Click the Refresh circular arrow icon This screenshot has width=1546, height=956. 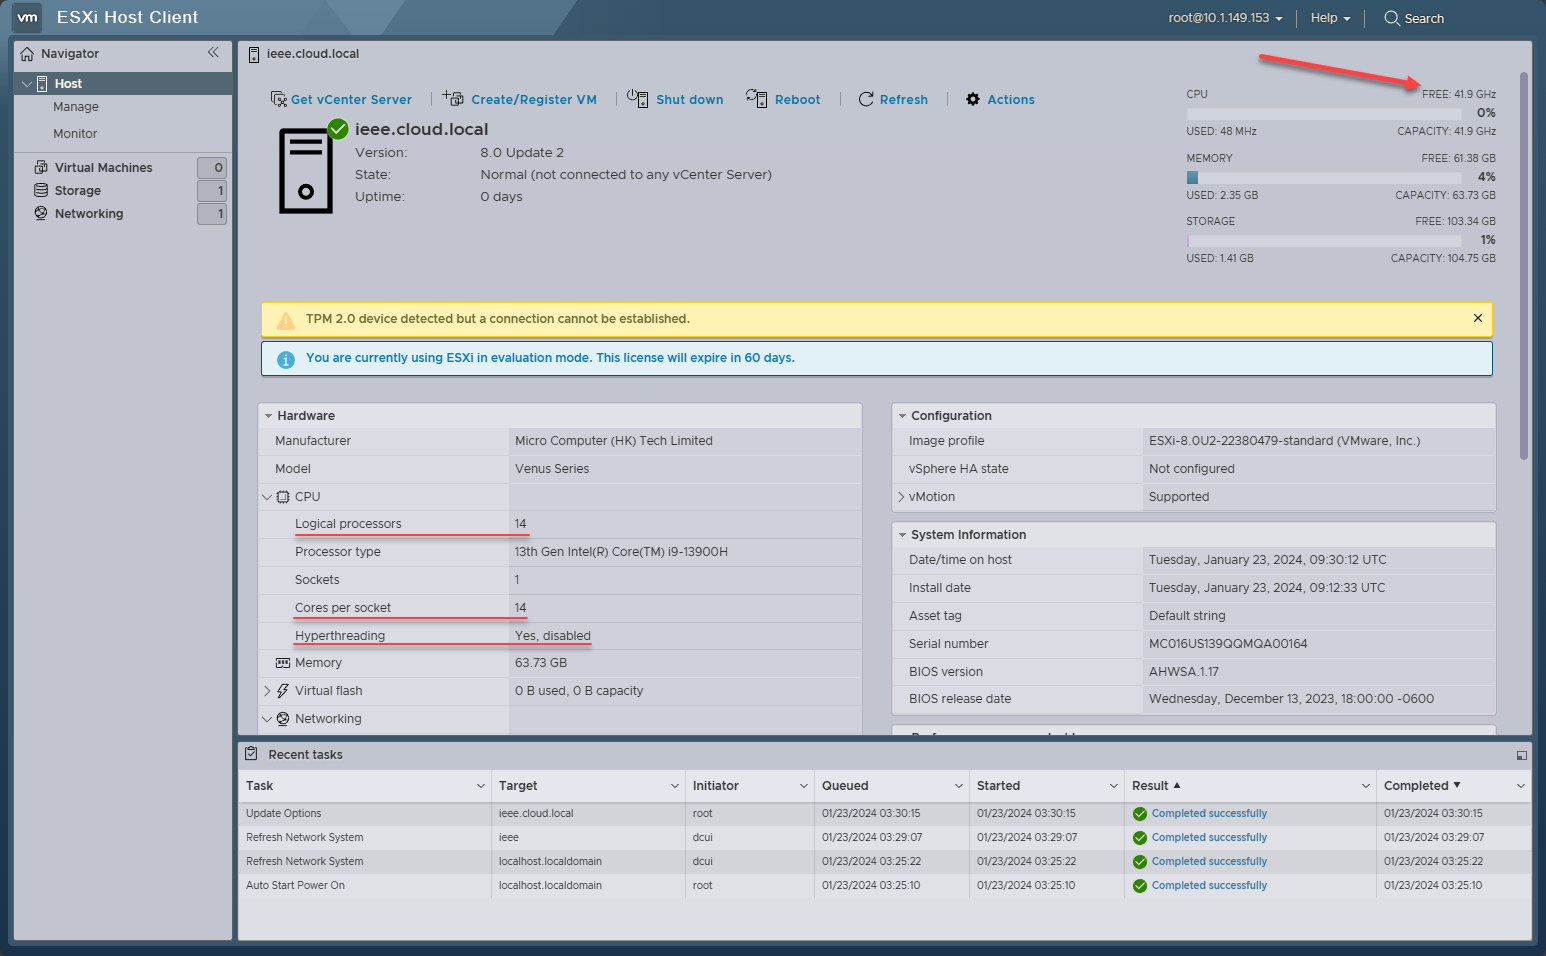click(866, 99)
